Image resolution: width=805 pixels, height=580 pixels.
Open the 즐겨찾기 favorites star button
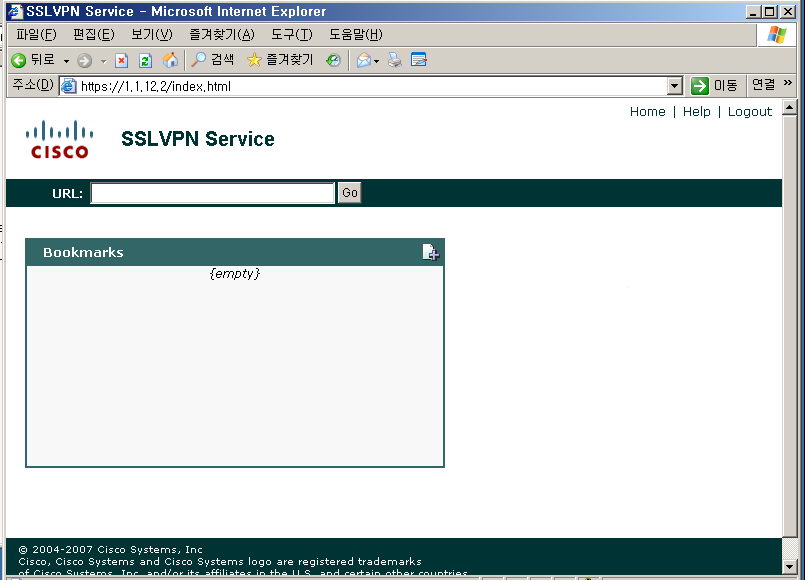coord(280,60)
